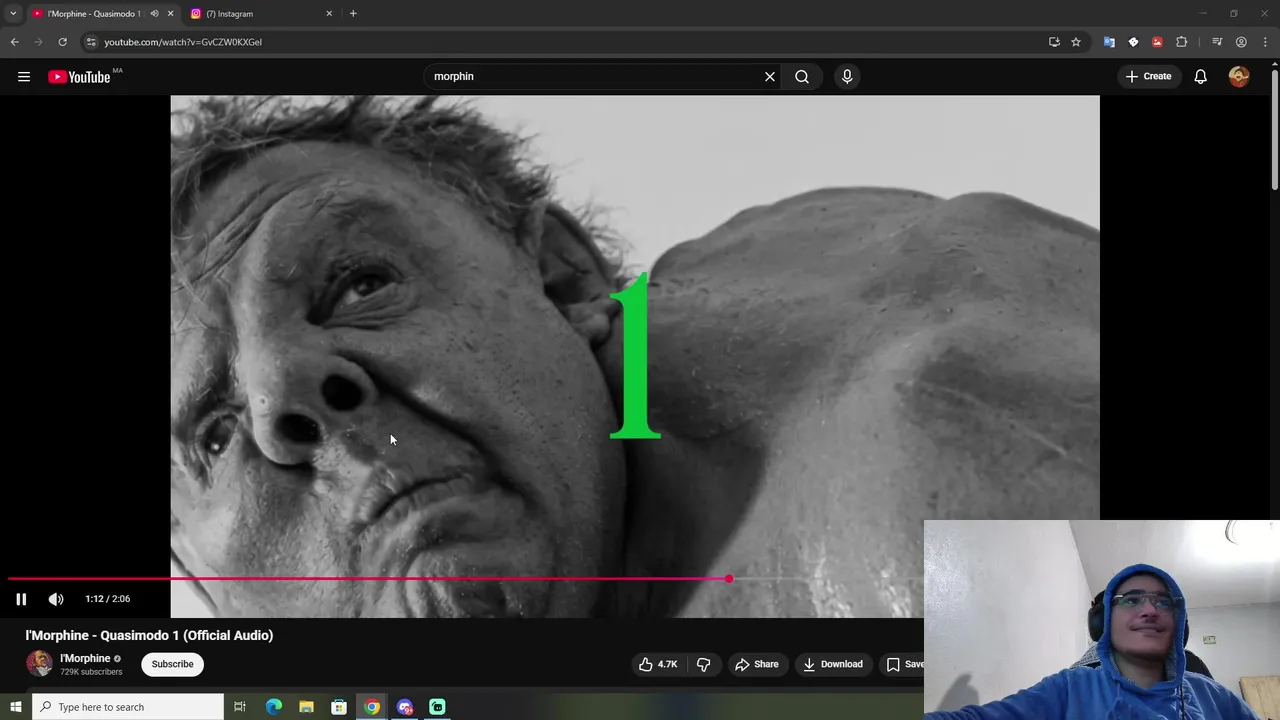
Task: Click the page vertical scrollbar
Action: coord(1274,128)
